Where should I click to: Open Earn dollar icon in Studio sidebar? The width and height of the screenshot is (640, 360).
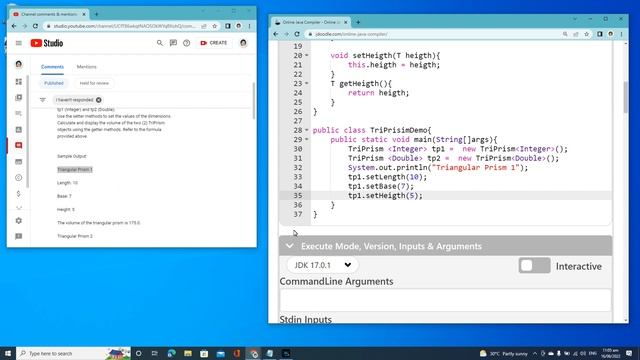pos(18,193)
